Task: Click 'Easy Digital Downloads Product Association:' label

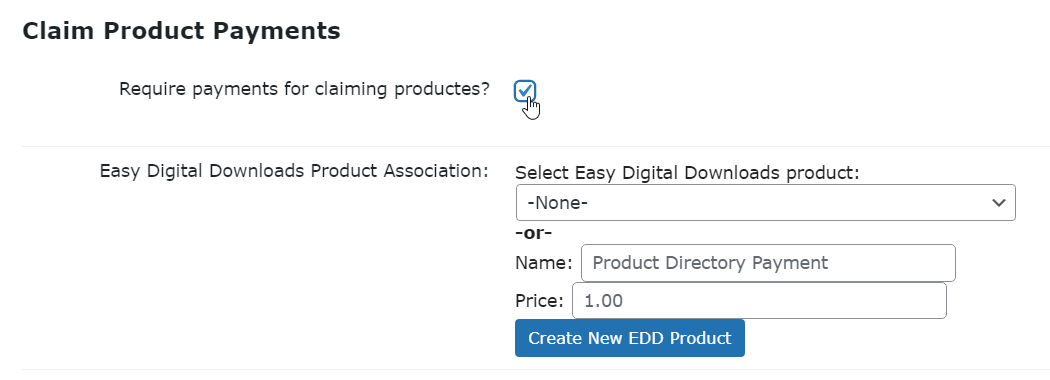Action: coord(294,171)
